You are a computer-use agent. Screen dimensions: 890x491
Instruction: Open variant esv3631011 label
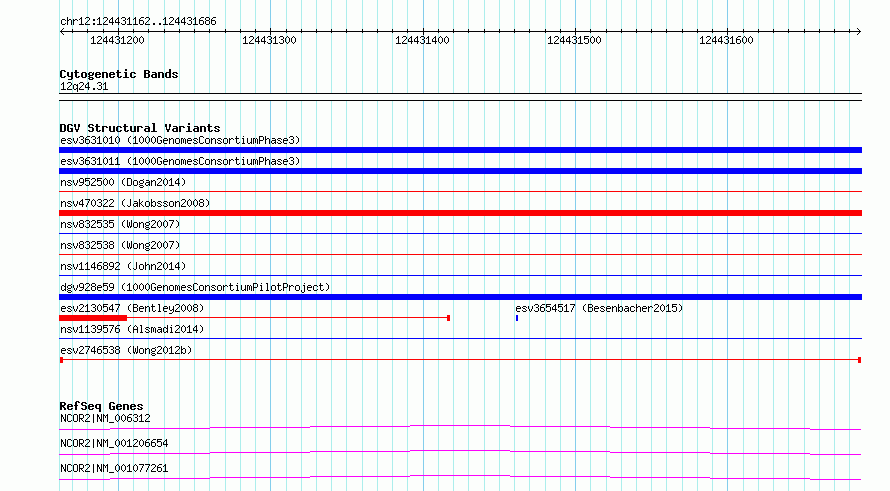click(x=180, y=161)
